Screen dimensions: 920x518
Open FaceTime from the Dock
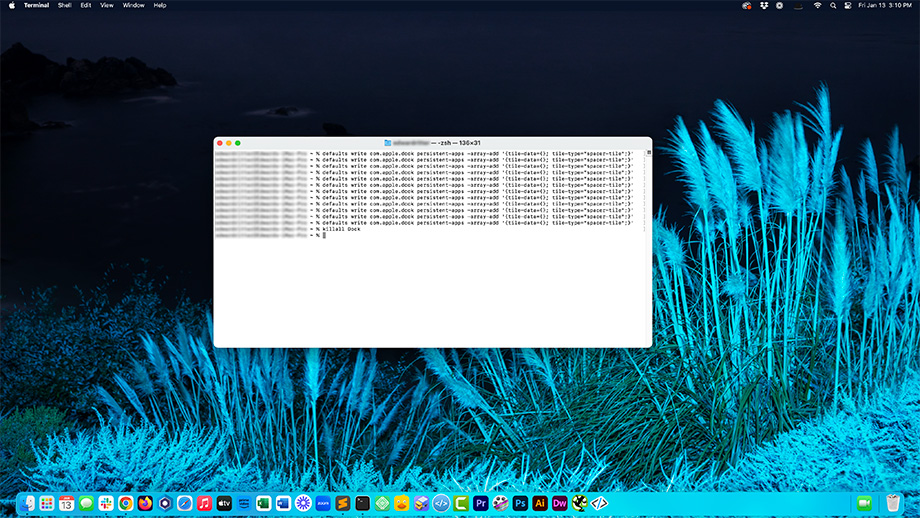coord(864,503)
